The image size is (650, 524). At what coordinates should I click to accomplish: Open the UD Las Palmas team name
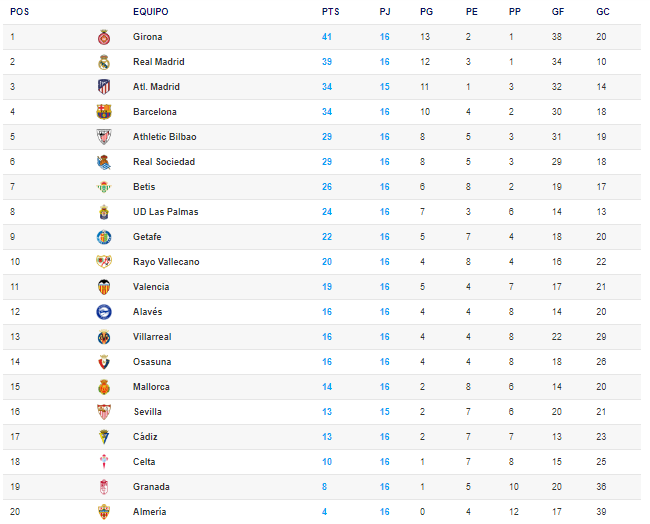pyautogui.click(x=165, y=212)
